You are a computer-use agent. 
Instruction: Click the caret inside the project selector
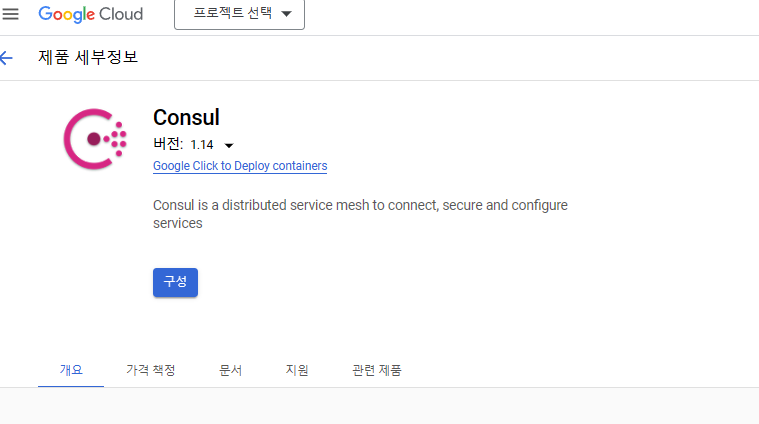click(287, 15)
